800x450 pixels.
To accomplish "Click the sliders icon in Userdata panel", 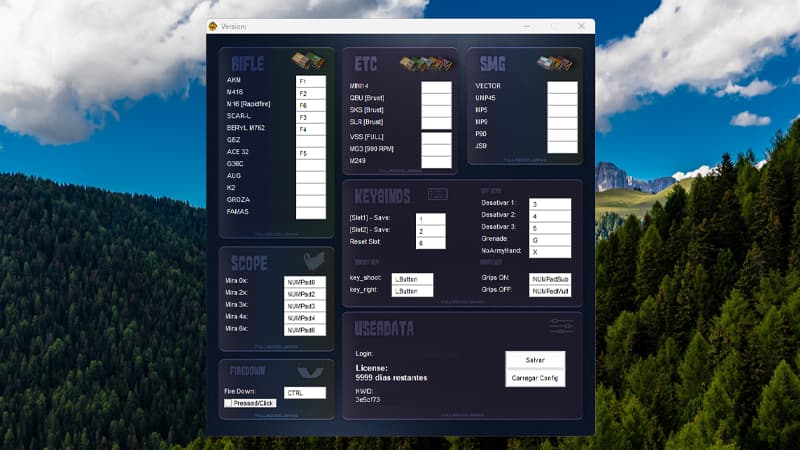I will (561, 326).
